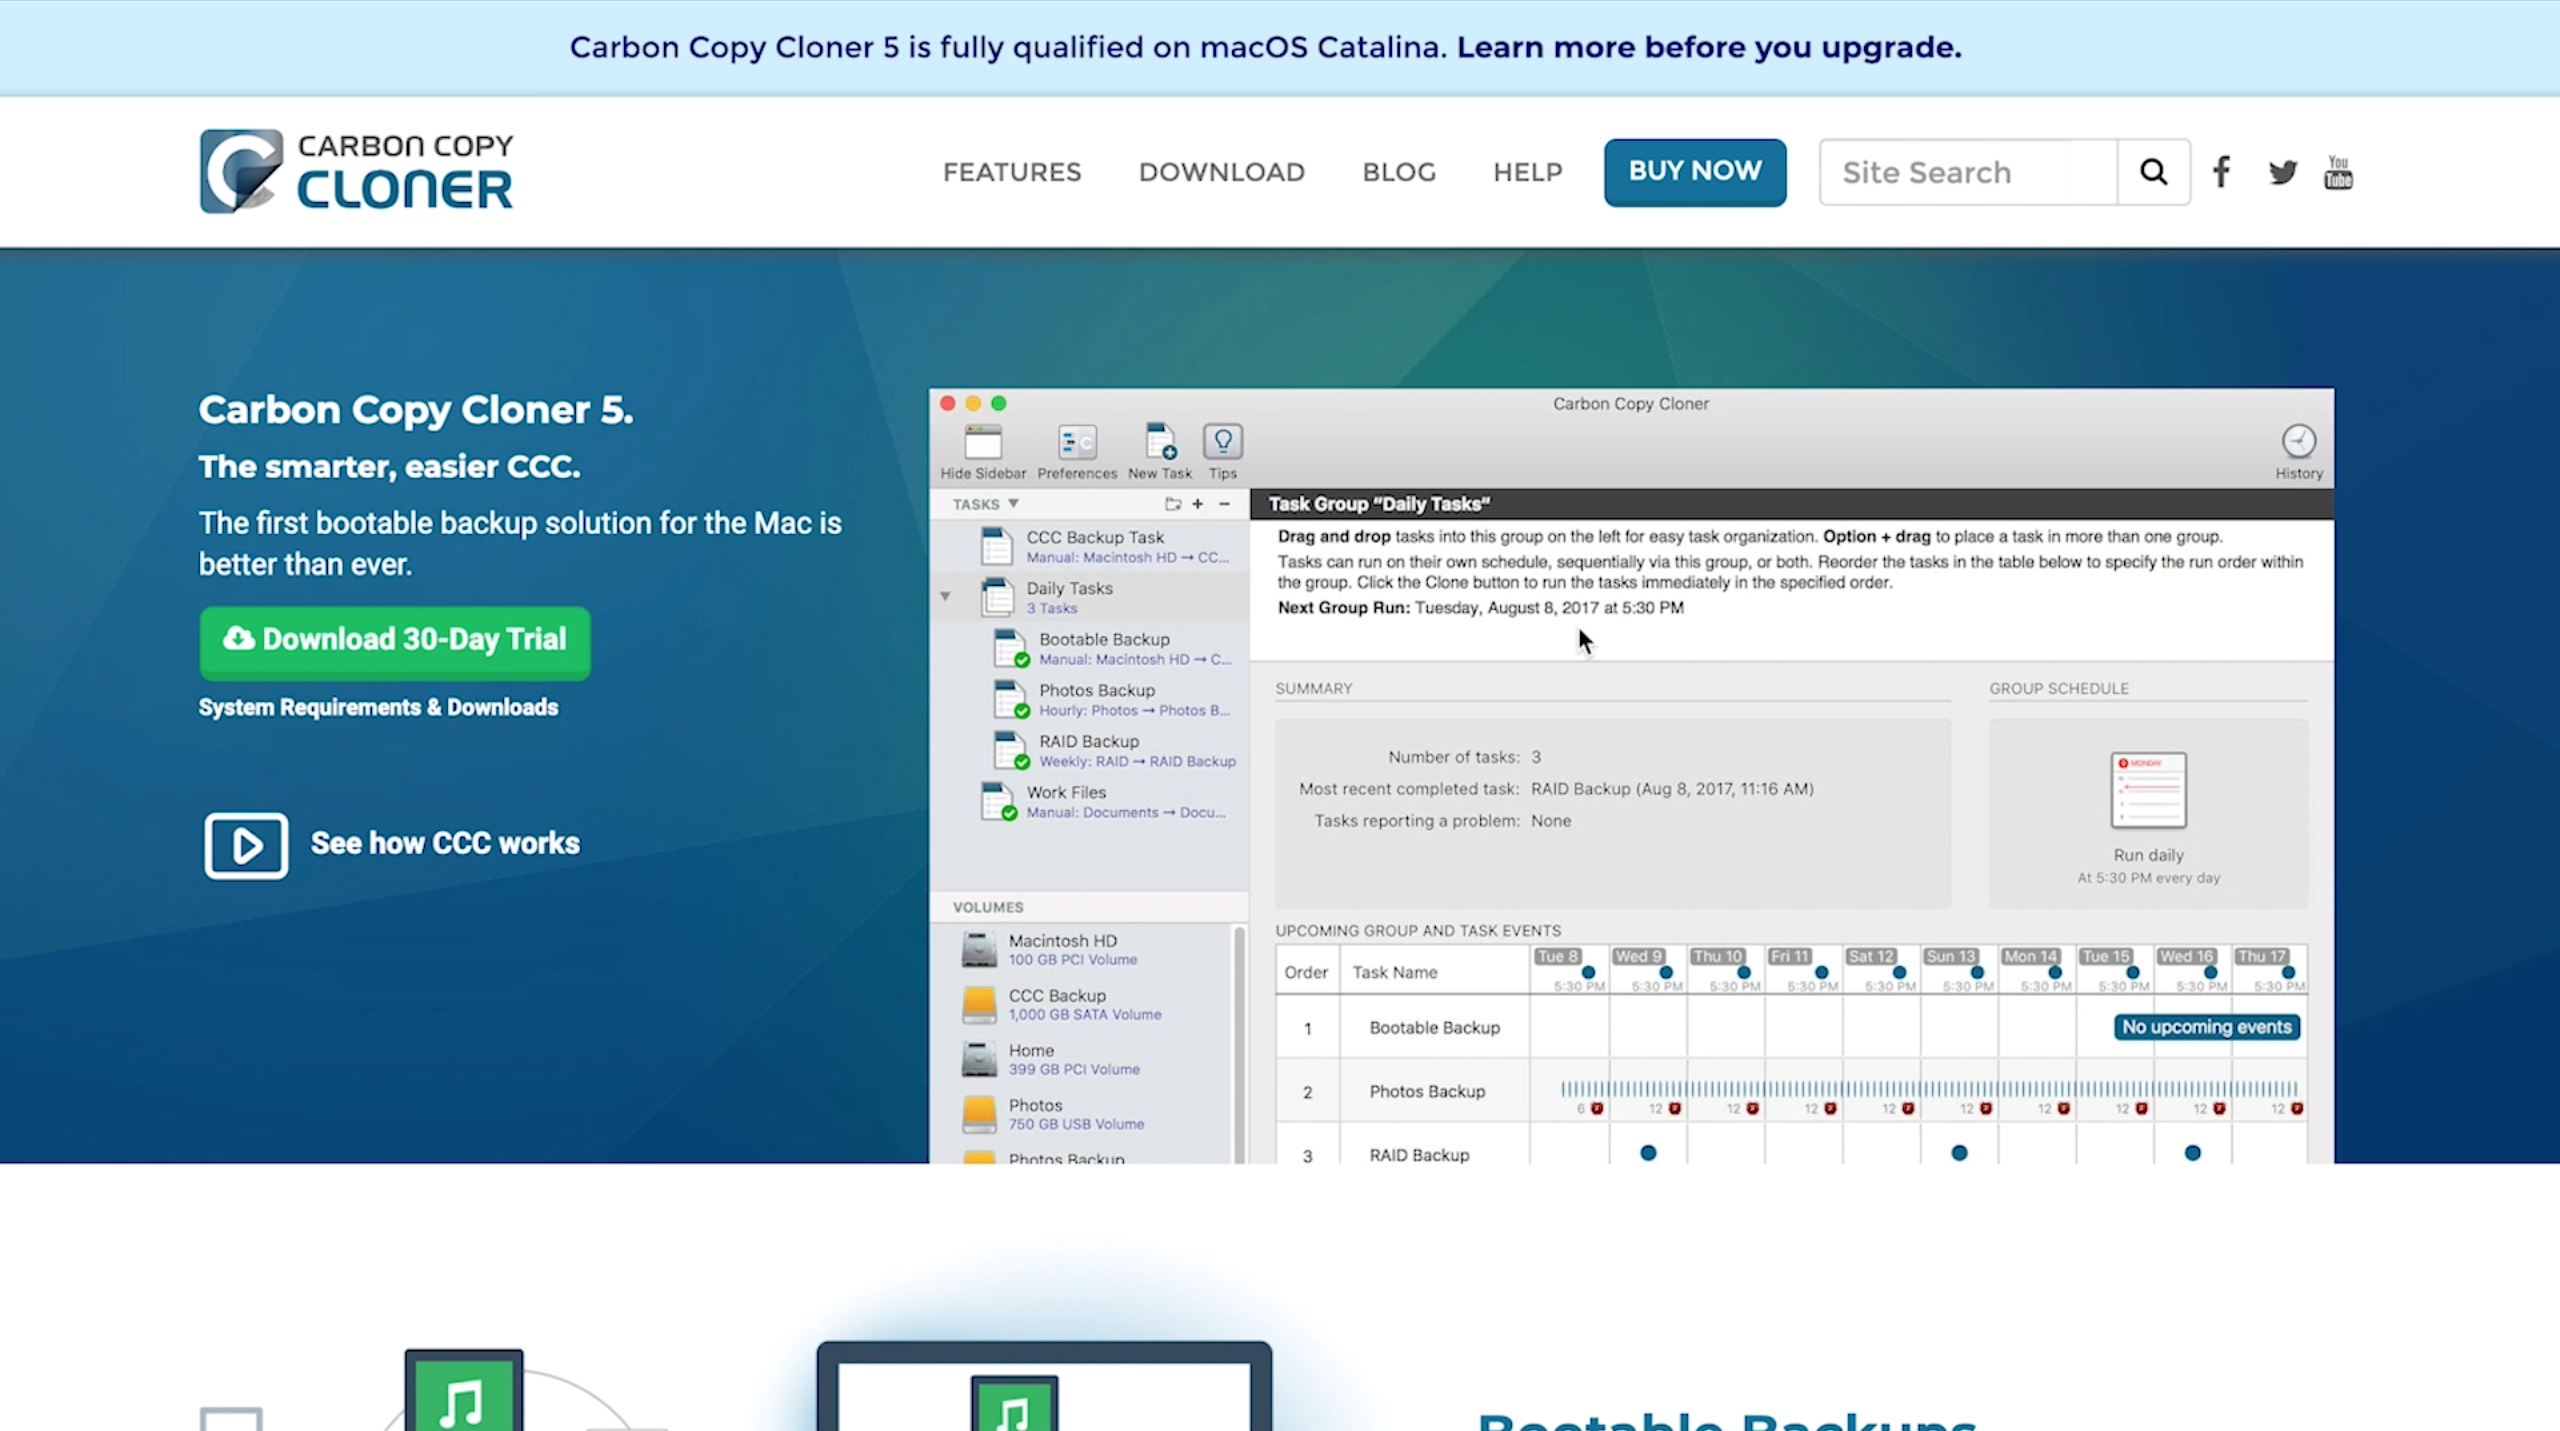Open the Twitter page icon
The image size is (2560, 1431).
coord(2282,172)
